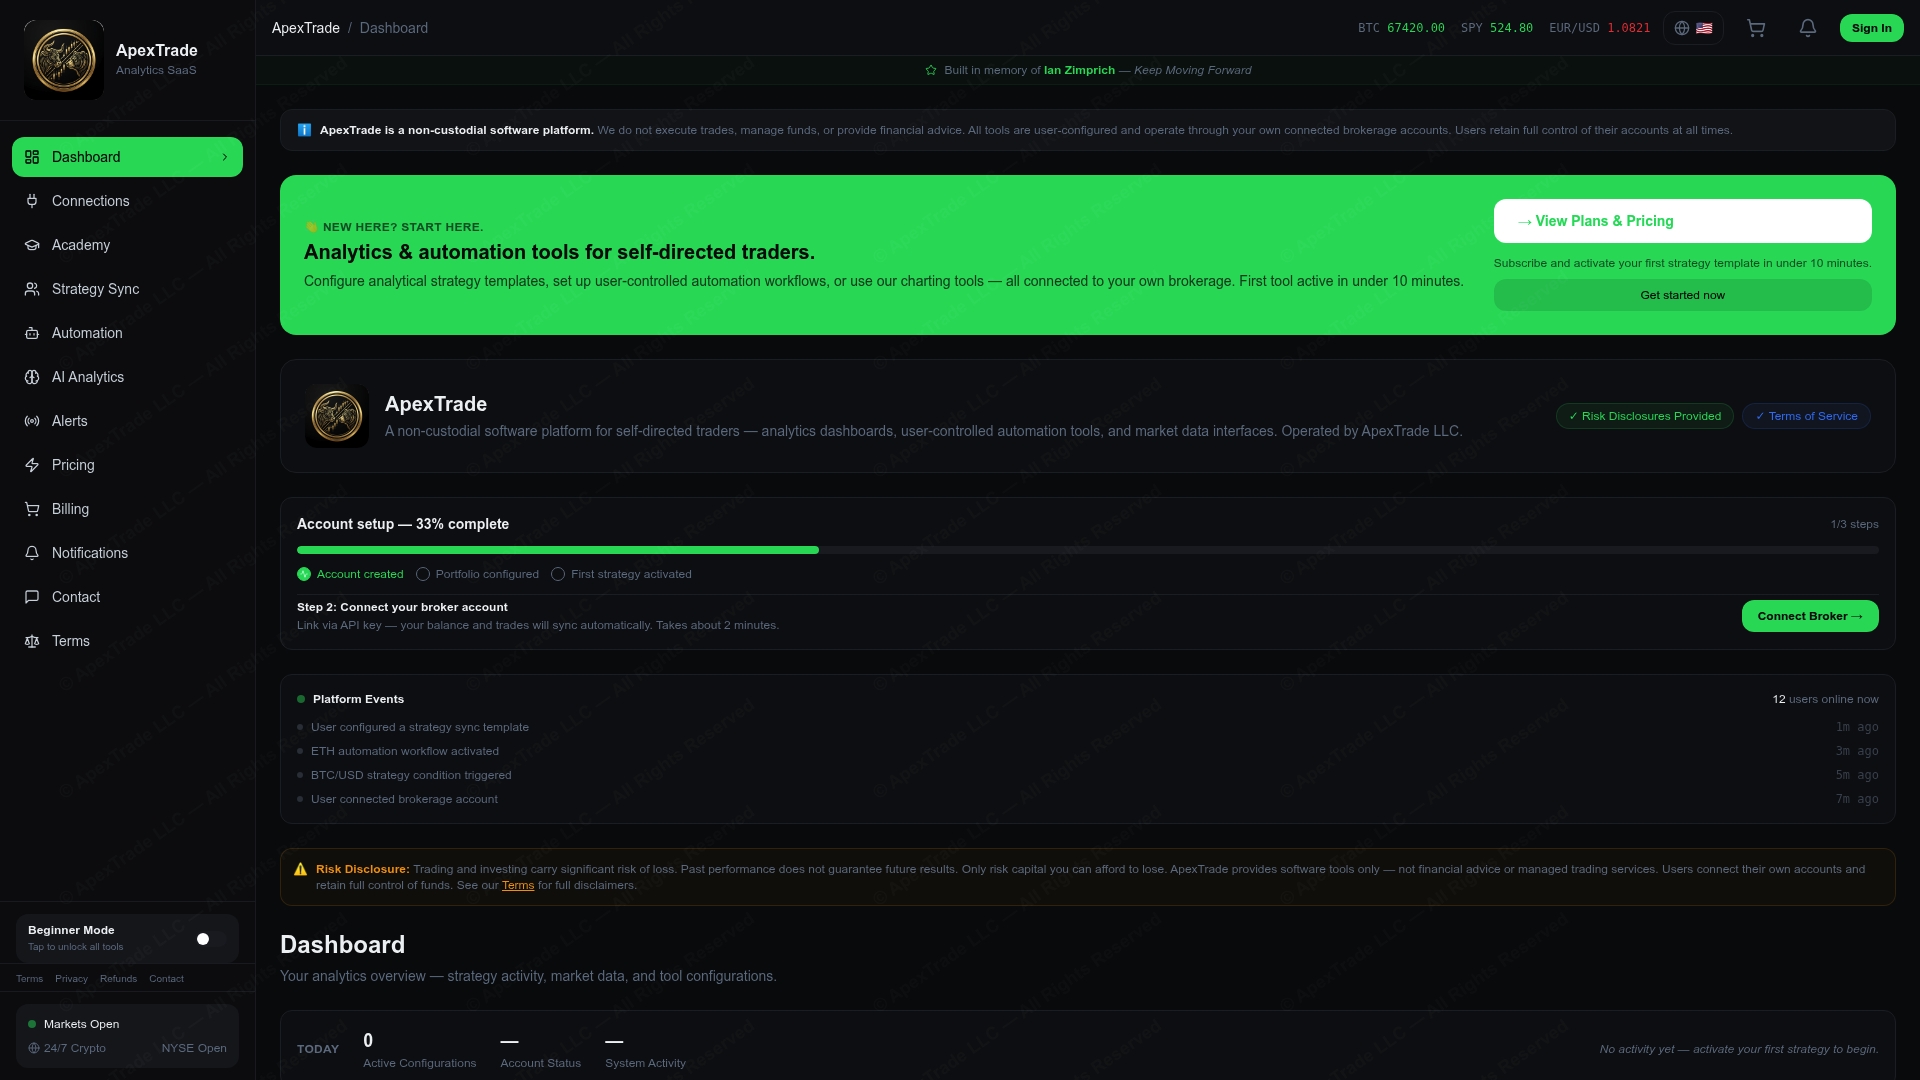The image size is (1920, 1080).
Task: Click the info icon in non-custodial notice
Action: 305,130
